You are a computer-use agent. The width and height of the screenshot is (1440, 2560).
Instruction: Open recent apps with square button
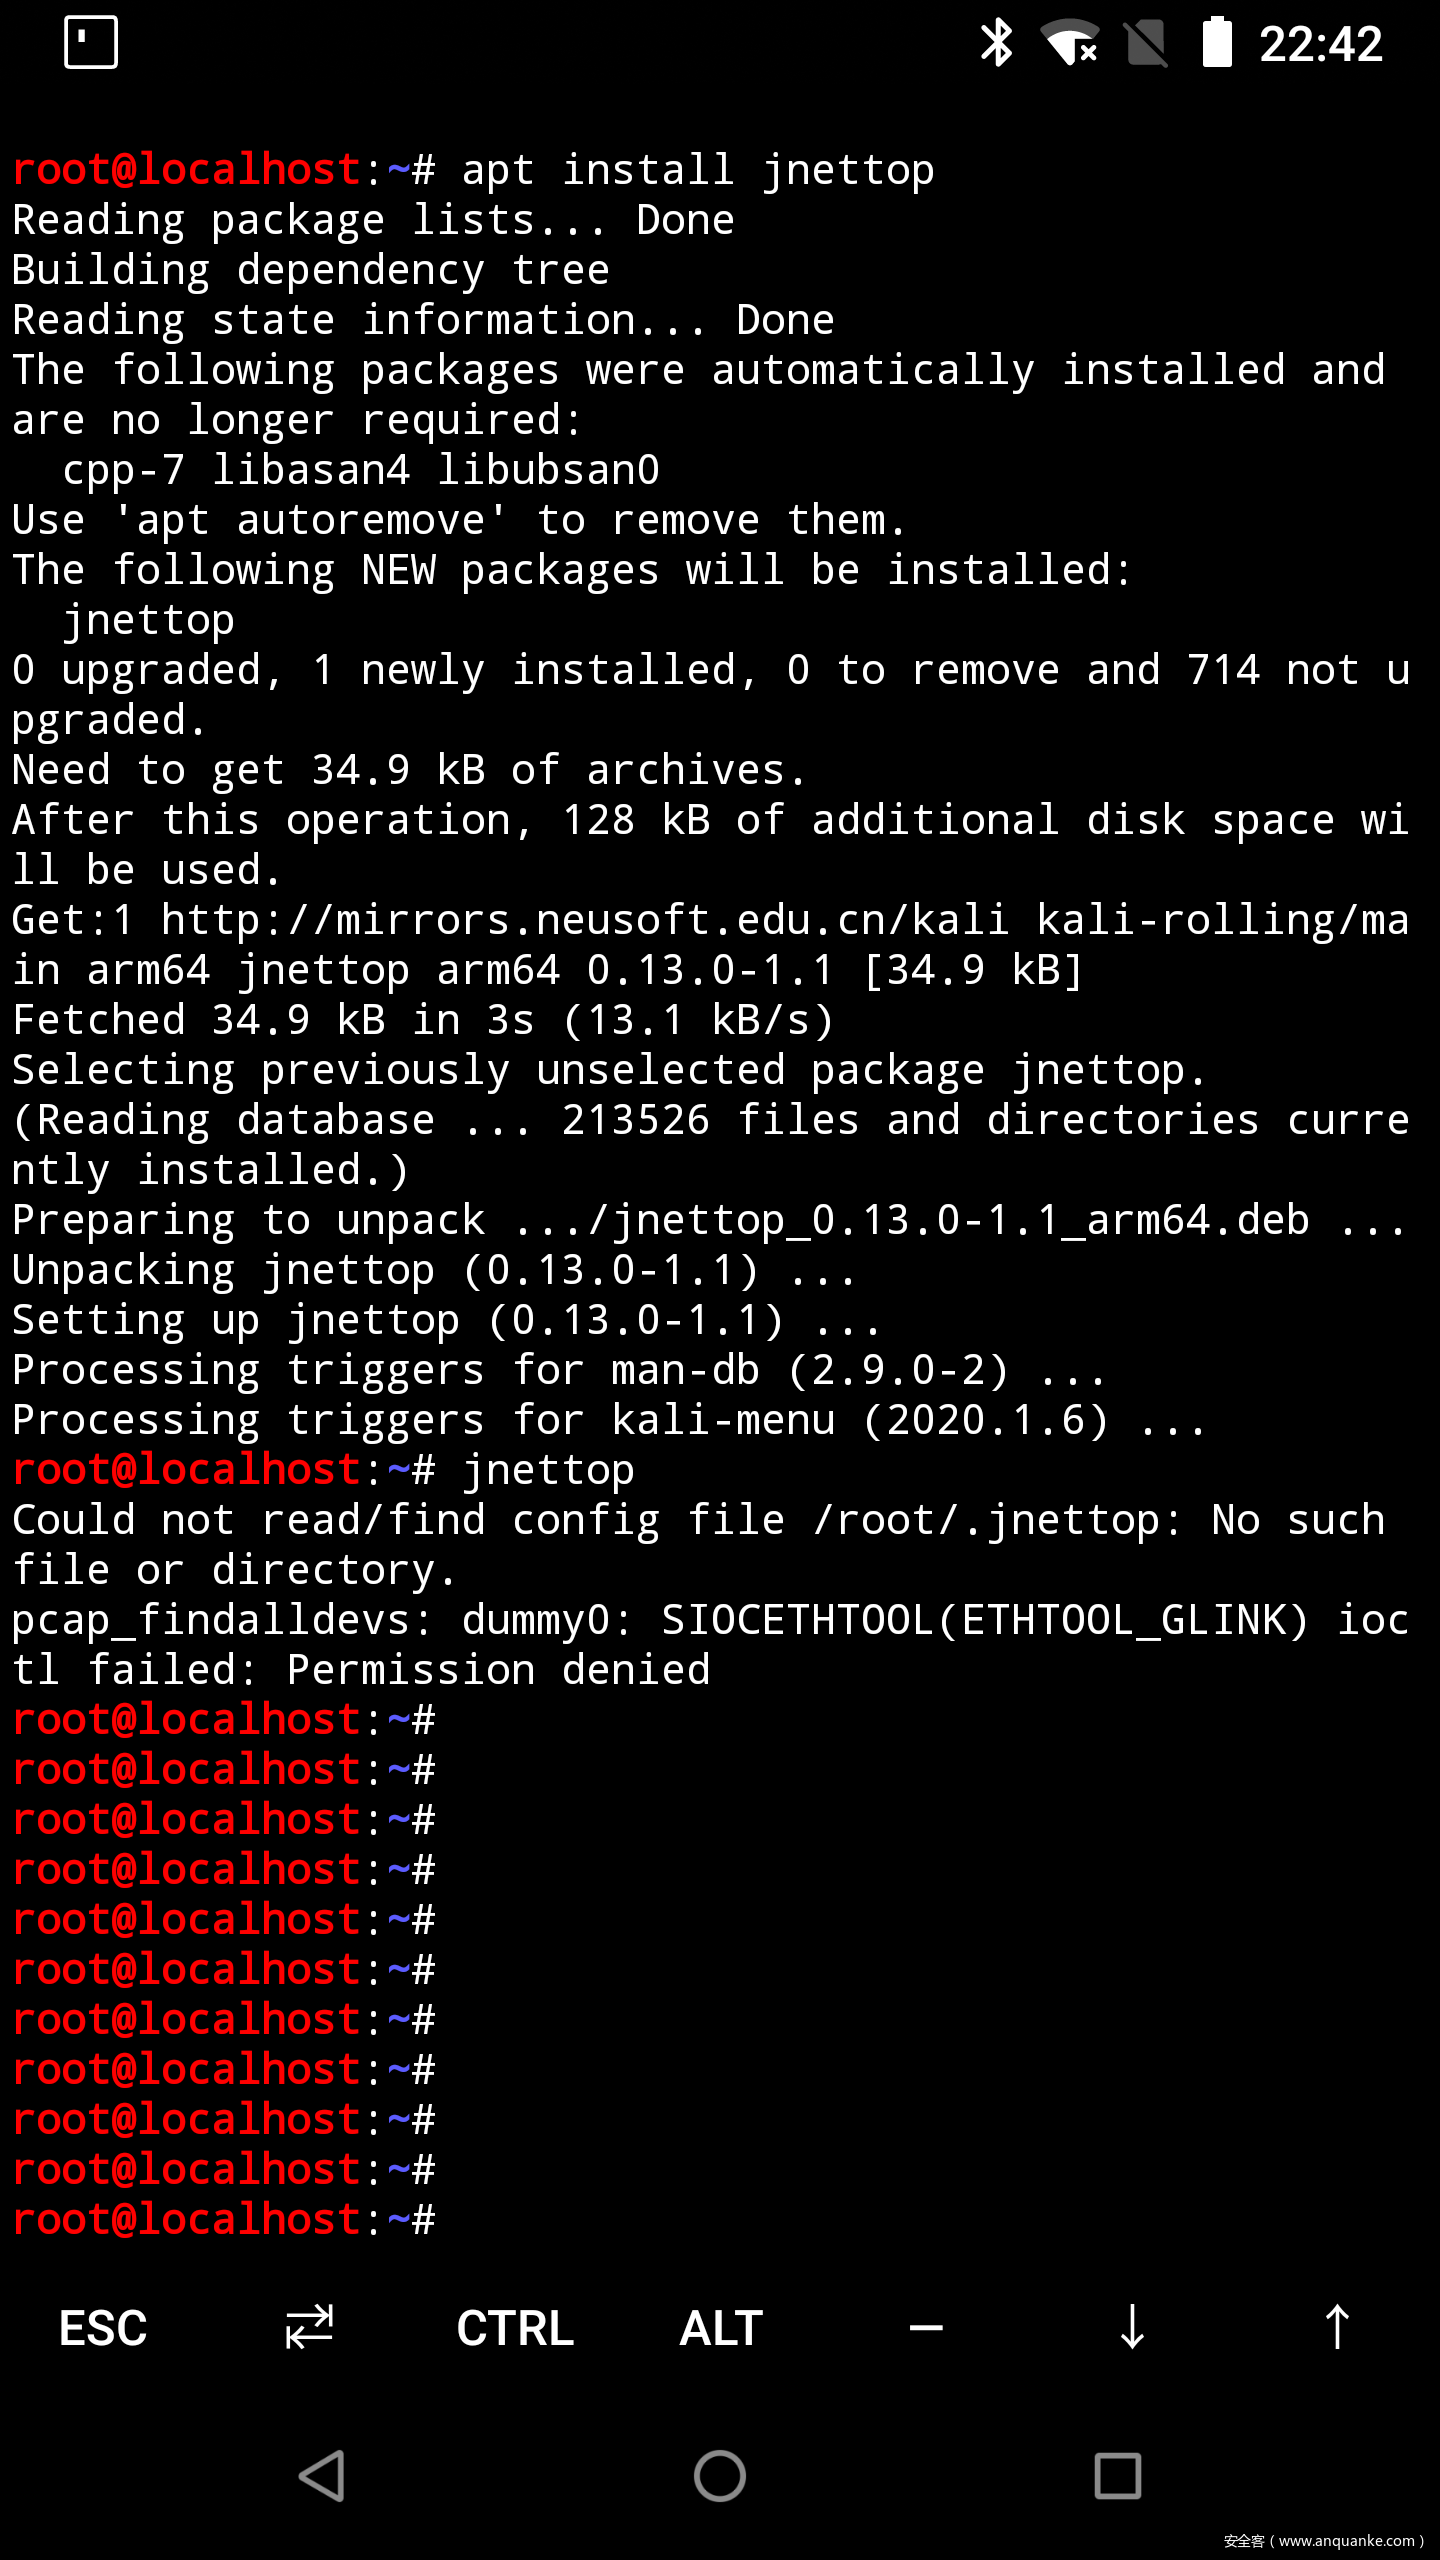click(x=1118, y=2476)
